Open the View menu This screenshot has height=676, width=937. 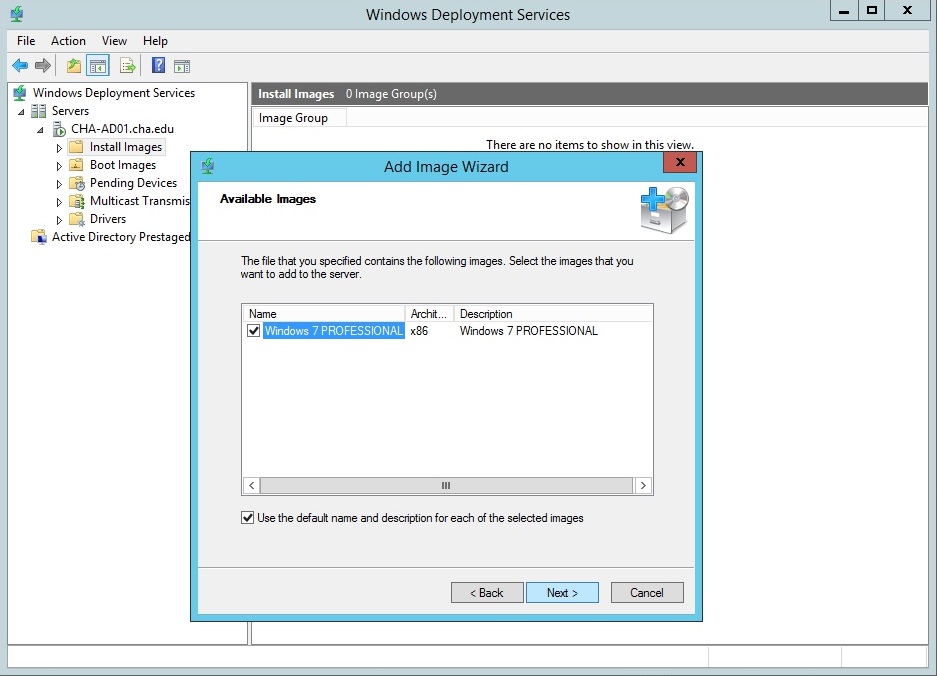tap(114, 41)
